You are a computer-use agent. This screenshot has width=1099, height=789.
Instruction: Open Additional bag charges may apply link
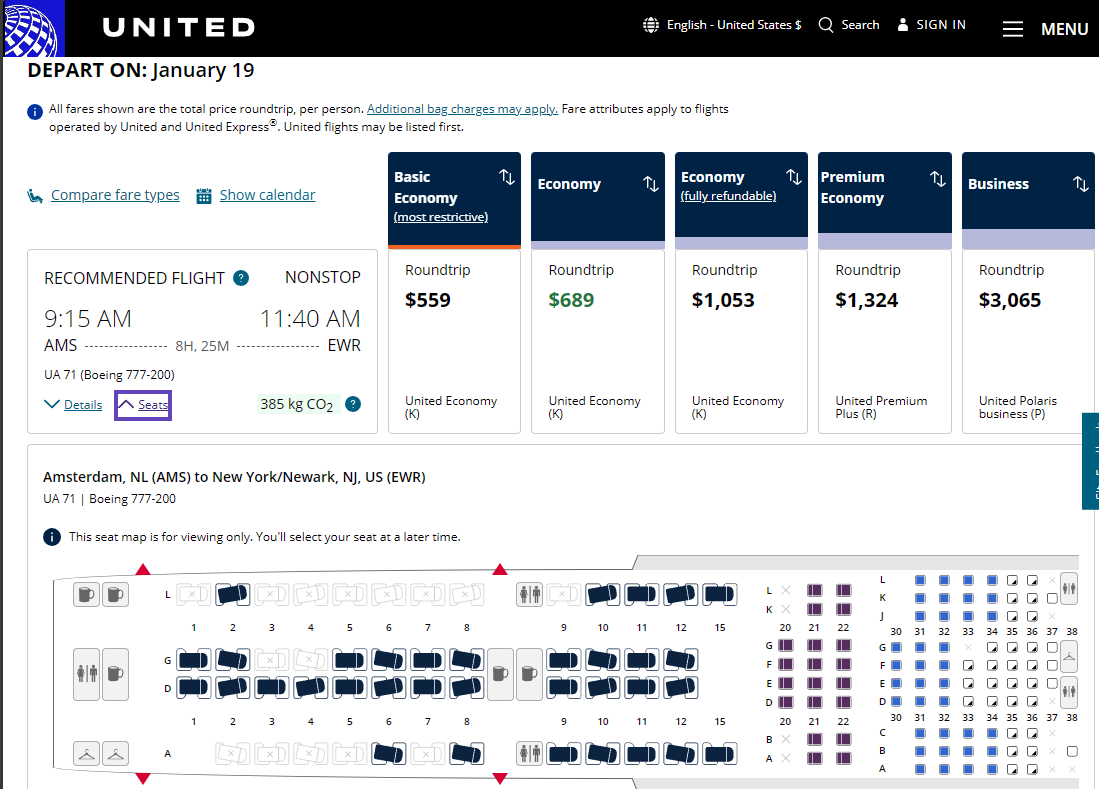pos(462,109)
